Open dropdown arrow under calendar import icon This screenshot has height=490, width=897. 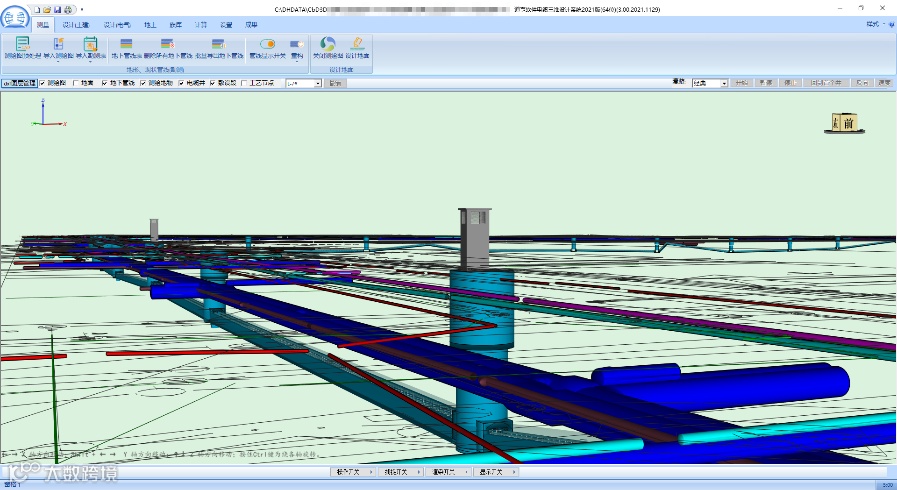point(90,61)
